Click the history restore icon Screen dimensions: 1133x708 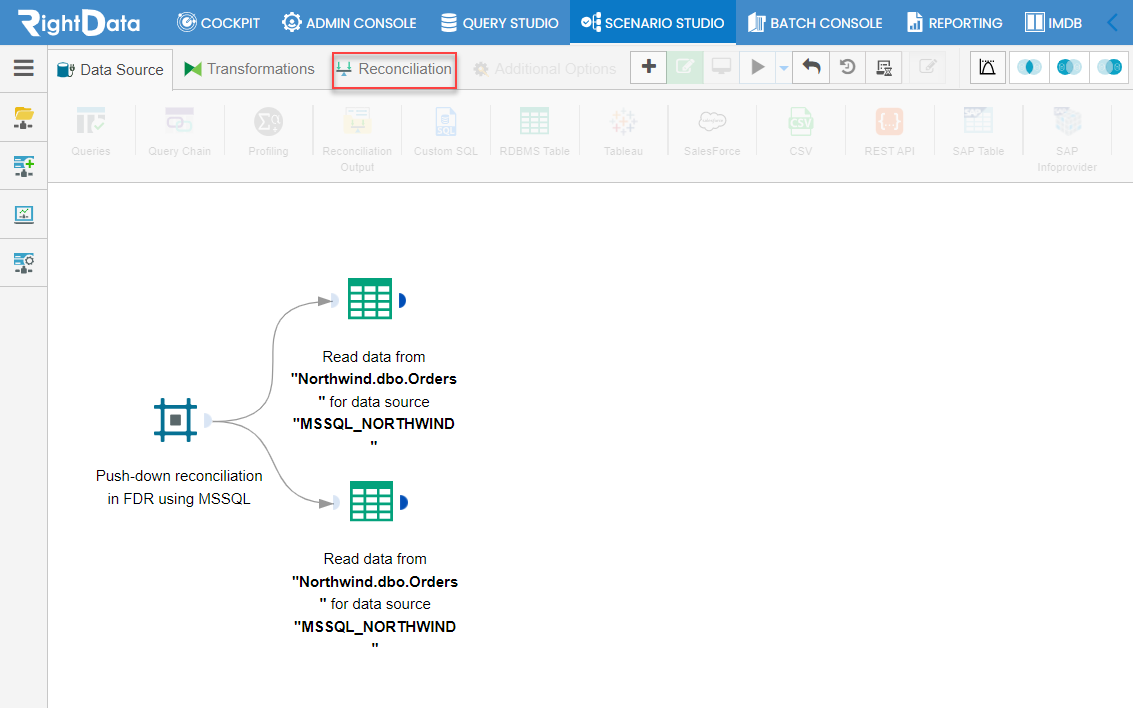[x=848, y=67]
